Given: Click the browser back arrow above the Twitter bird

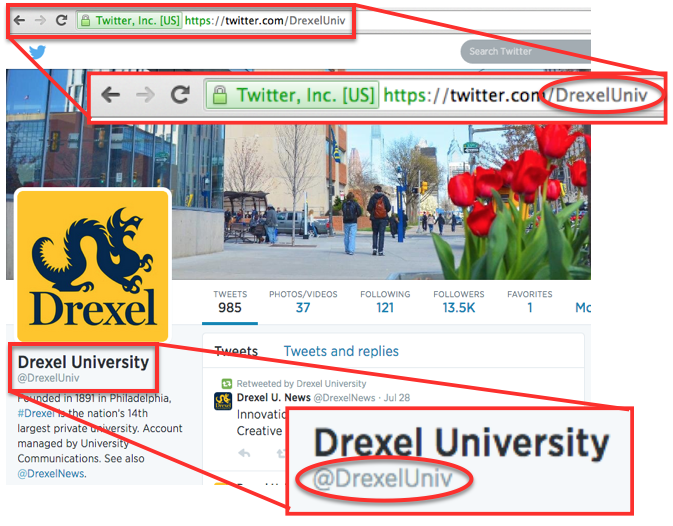Looking at the screenshot, I should pos(19,20).
